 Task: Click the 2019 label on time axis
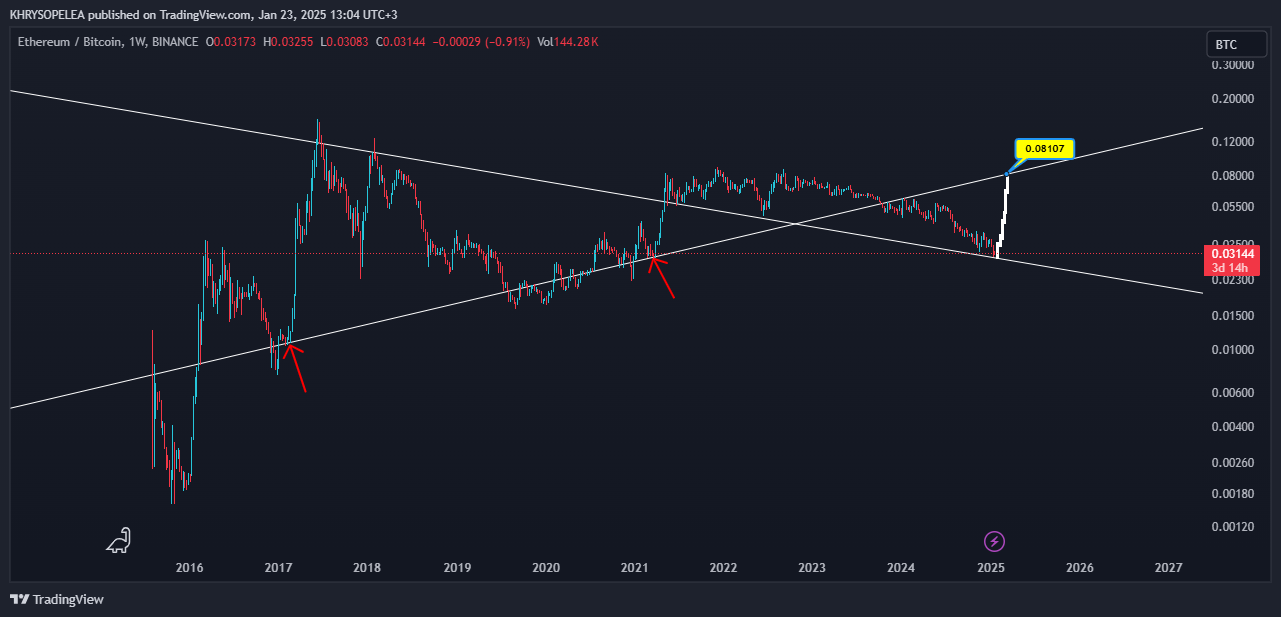coord(457,568)
